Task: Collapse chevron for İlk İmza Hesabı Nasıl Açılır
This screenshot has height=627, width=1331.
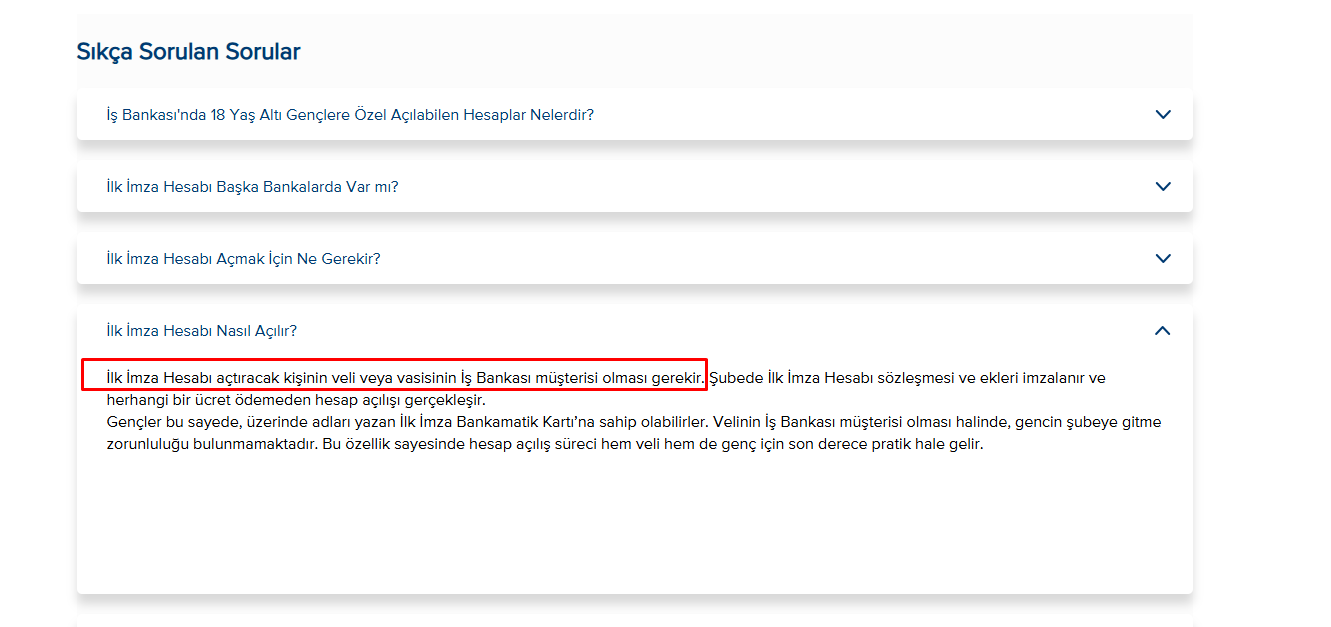Action: click(1163, 330)
